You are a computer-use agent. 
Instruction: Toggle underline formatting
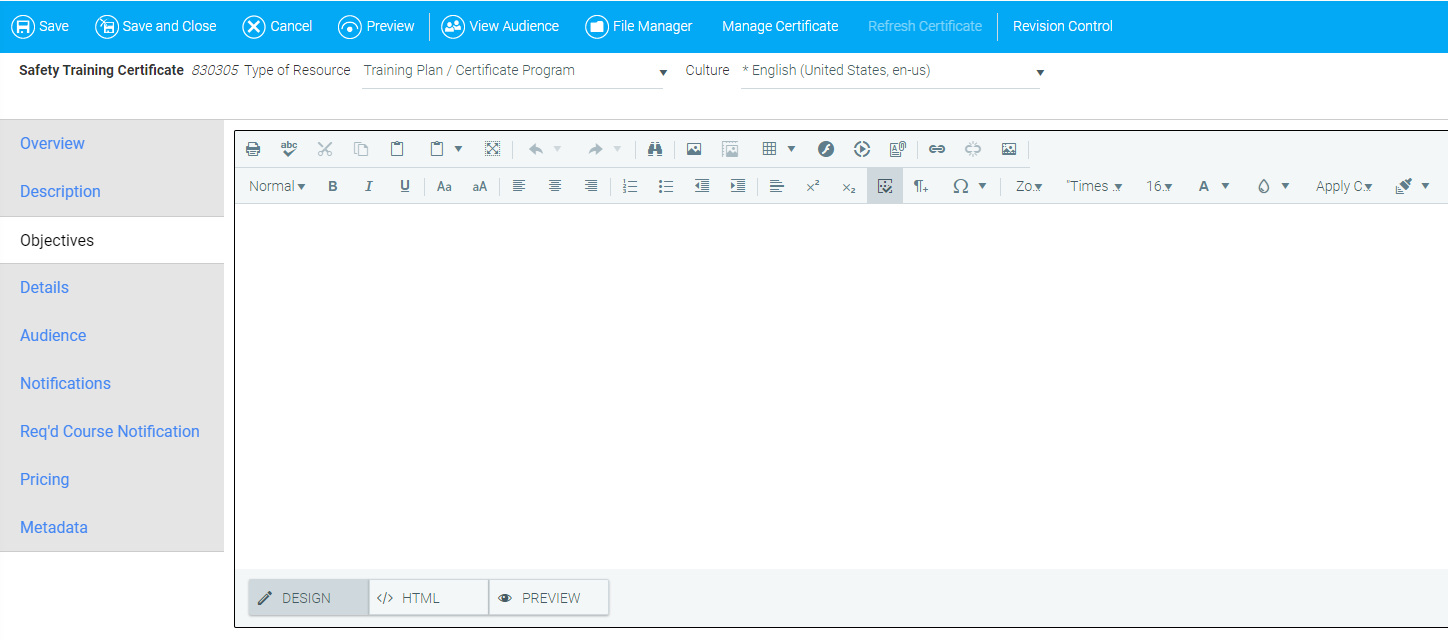pyautogui.click(x=405, y=186)
